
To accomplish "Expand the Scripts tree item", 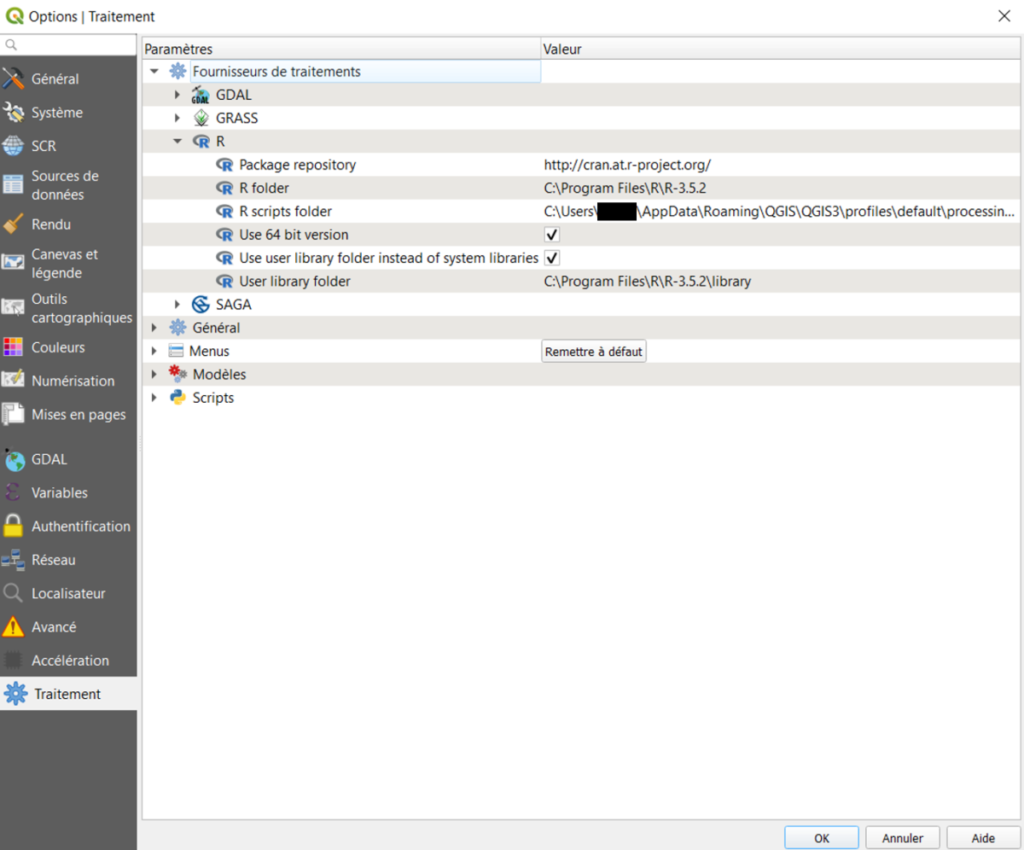I will (x=154, y=397).
